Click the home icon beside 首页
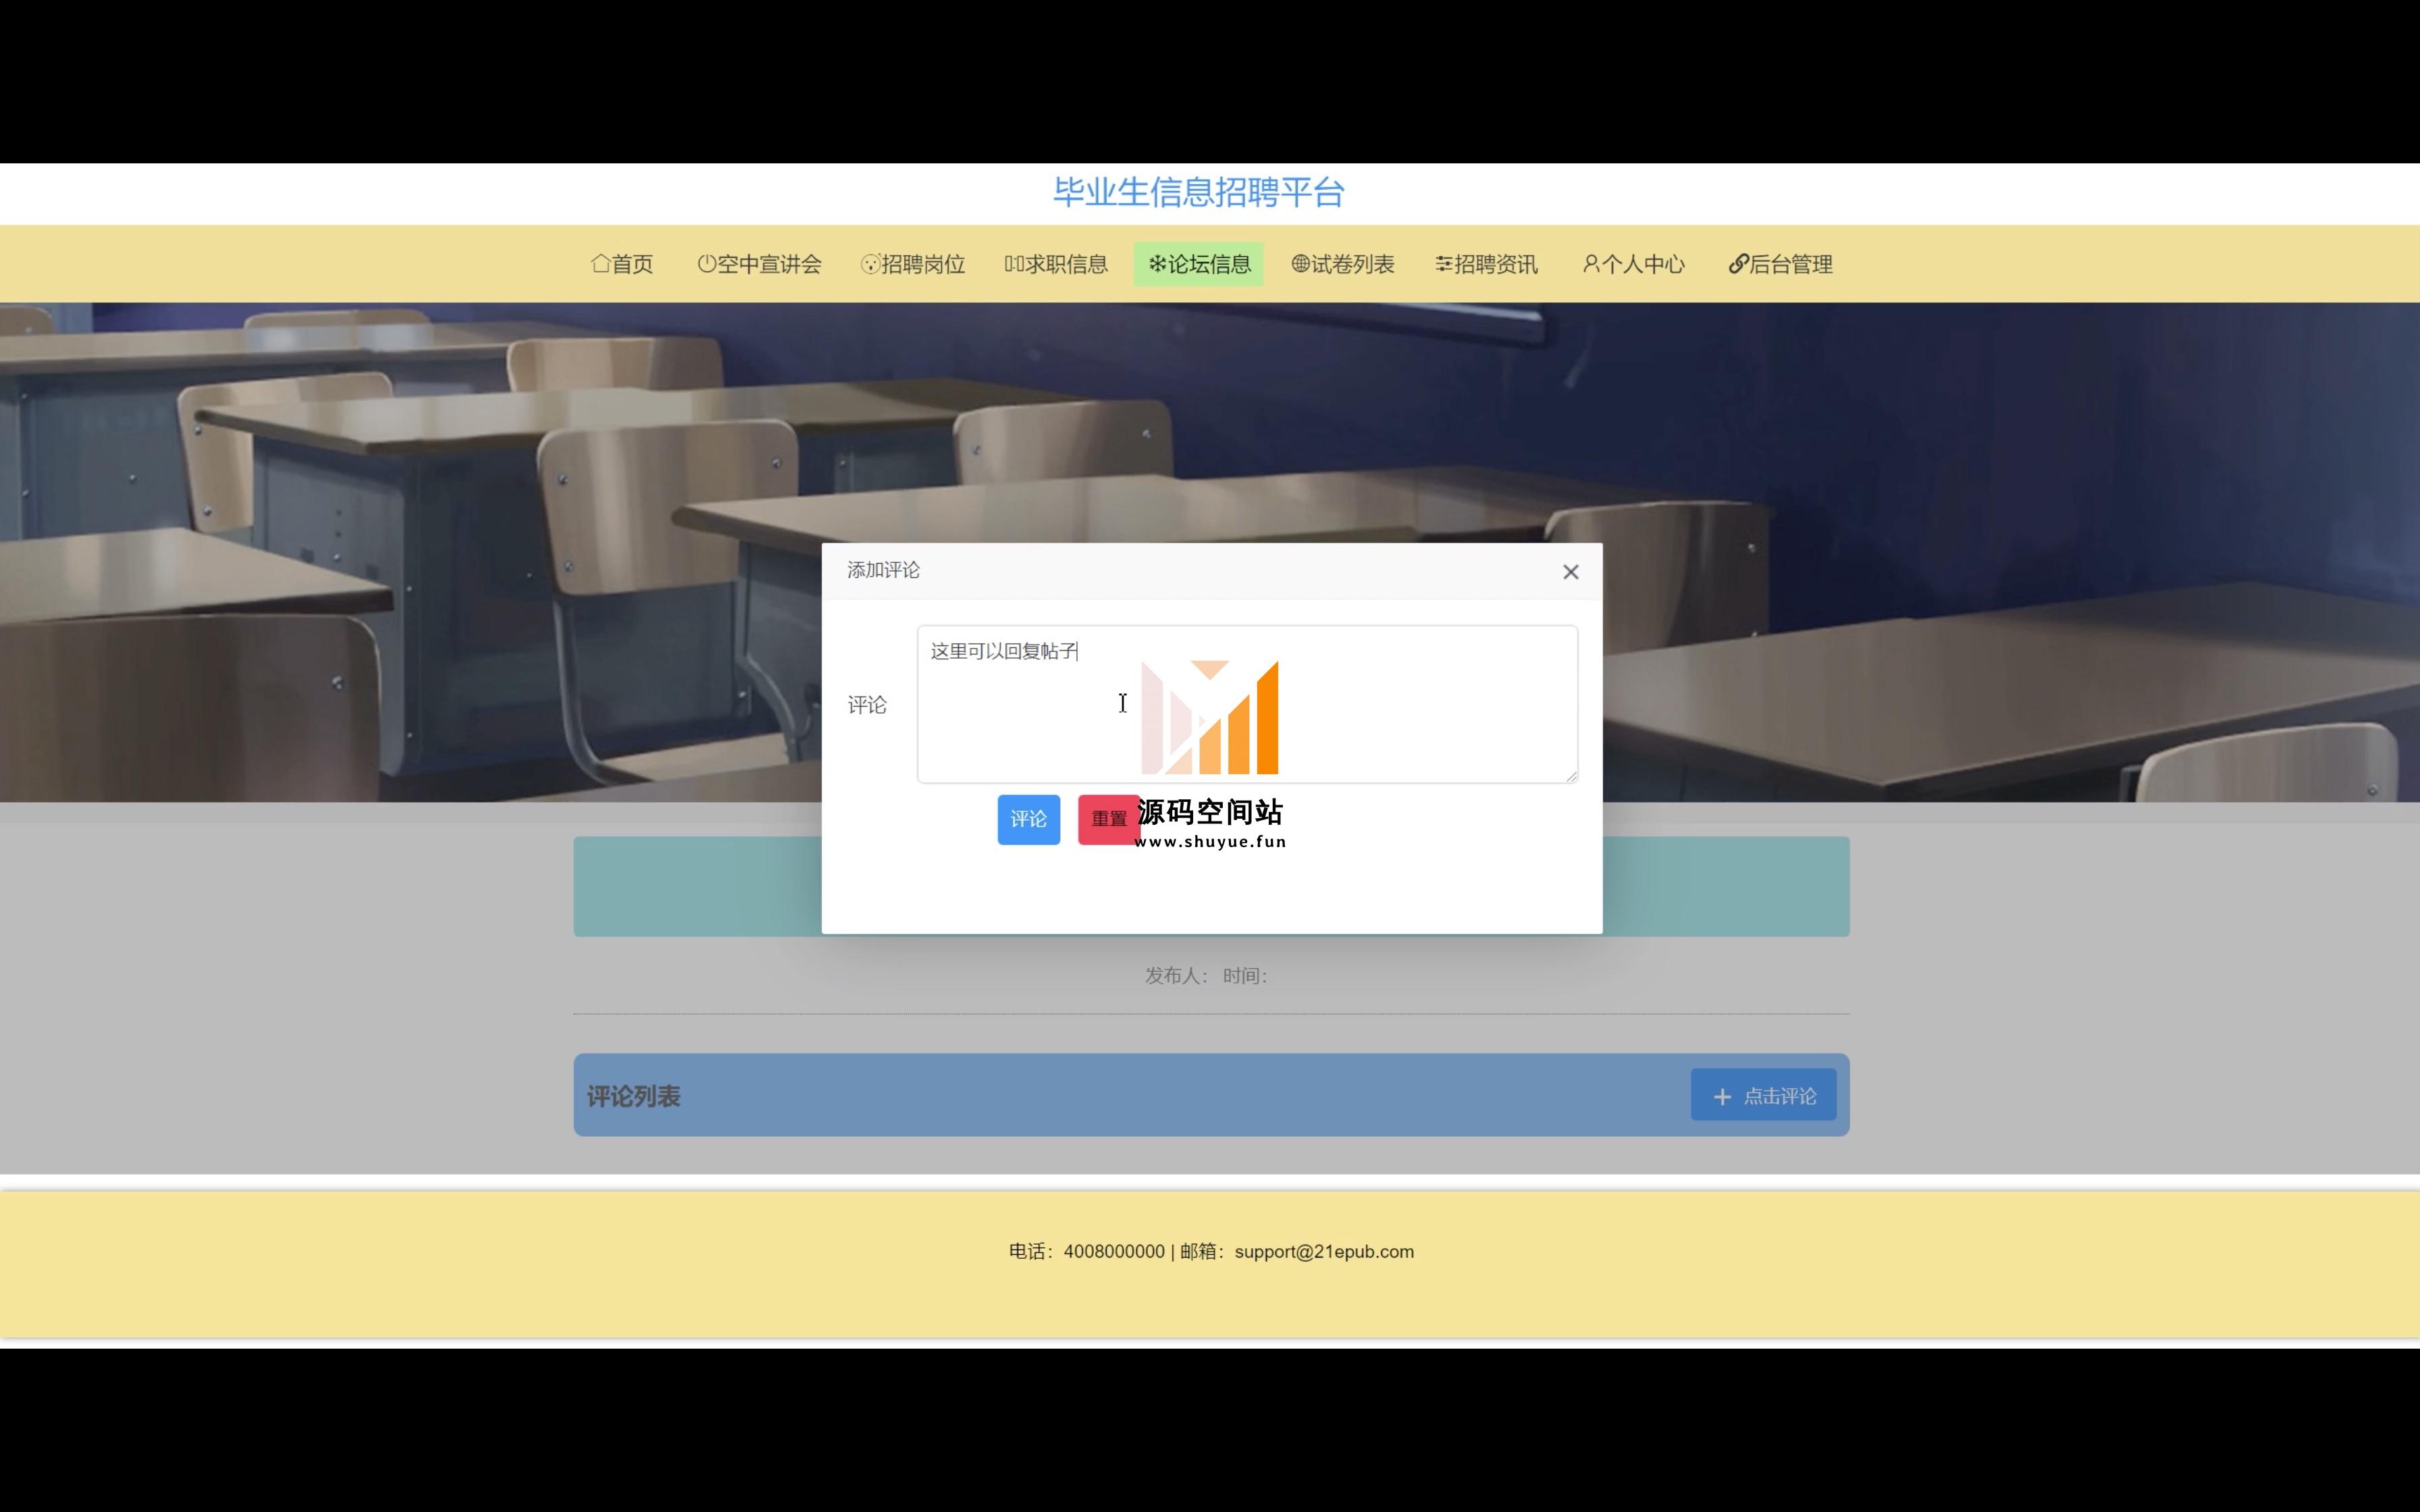The image size is (2420, 1512). click(x=600, y=264)
